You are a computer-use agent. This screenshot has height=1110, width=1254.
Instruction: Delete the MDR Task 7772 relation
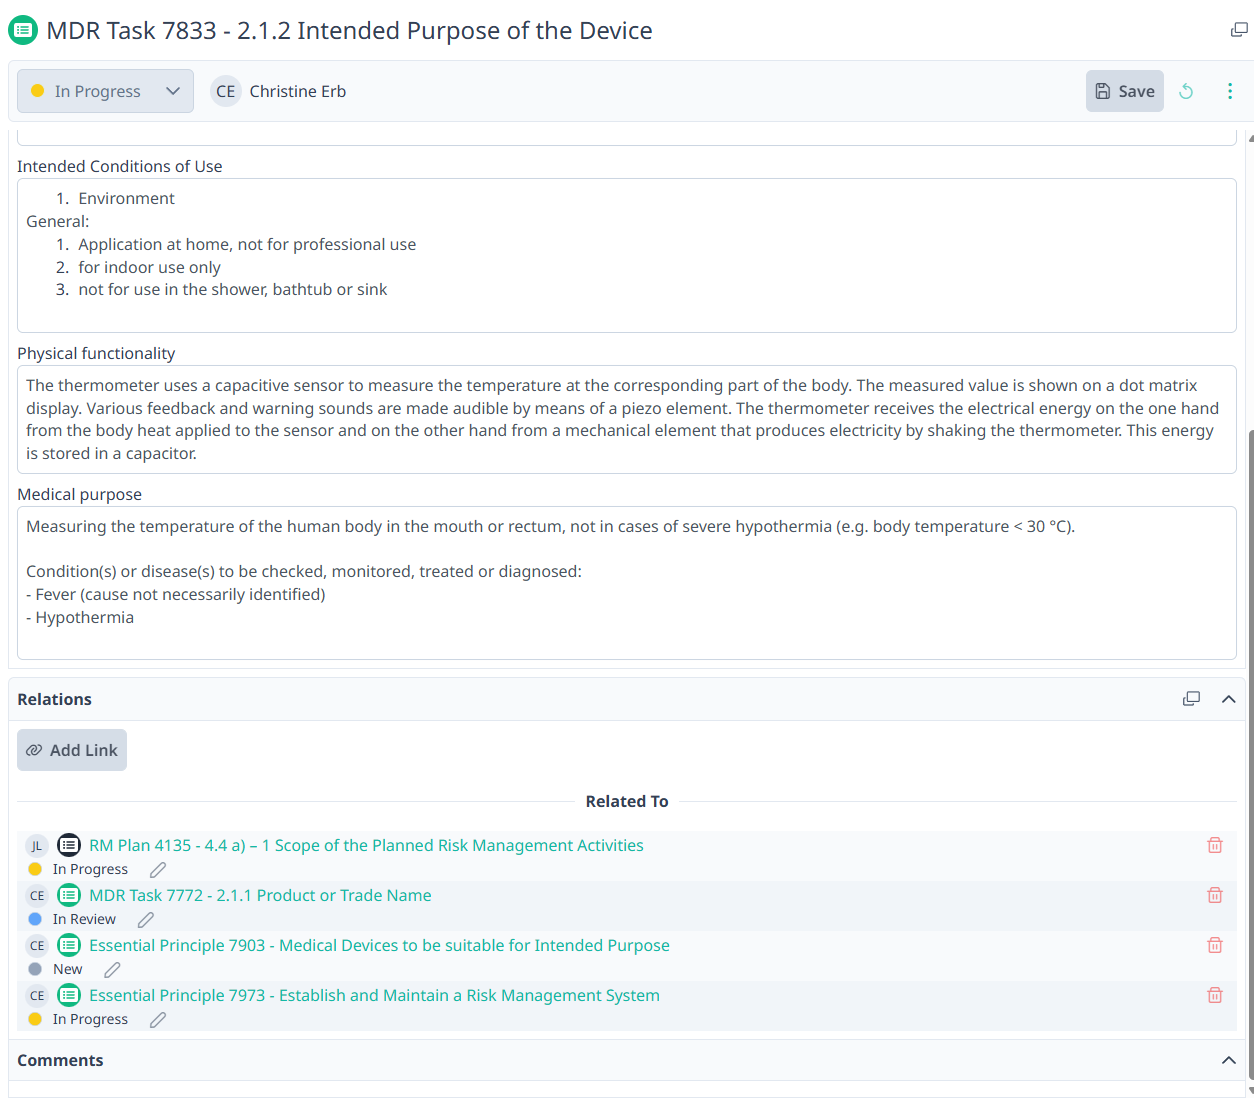pyautogui.click(x=1215, y=895)
